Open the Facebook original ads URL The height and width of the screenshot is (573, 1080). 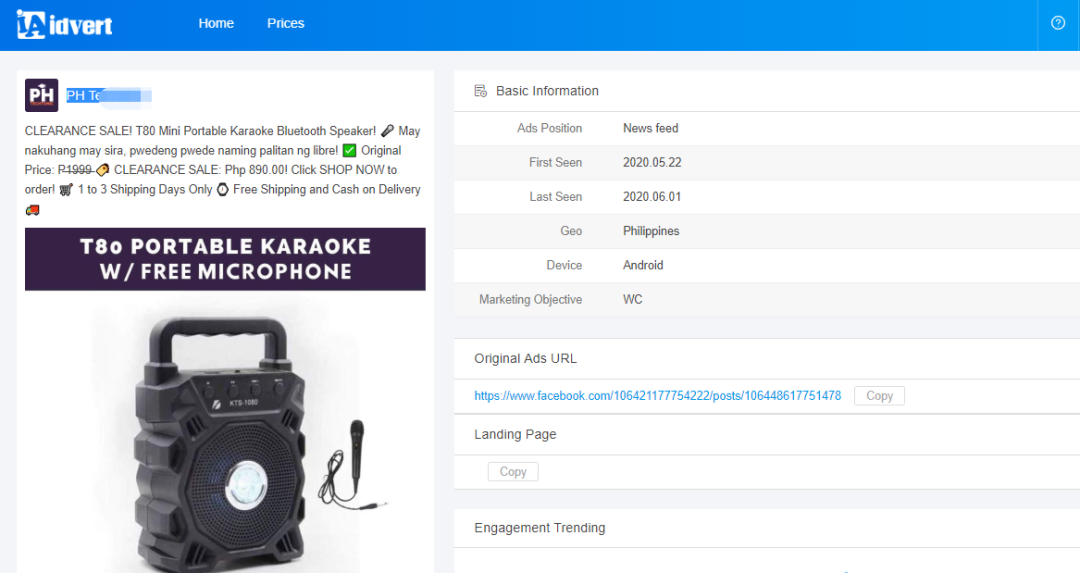(x=657, y=396)
